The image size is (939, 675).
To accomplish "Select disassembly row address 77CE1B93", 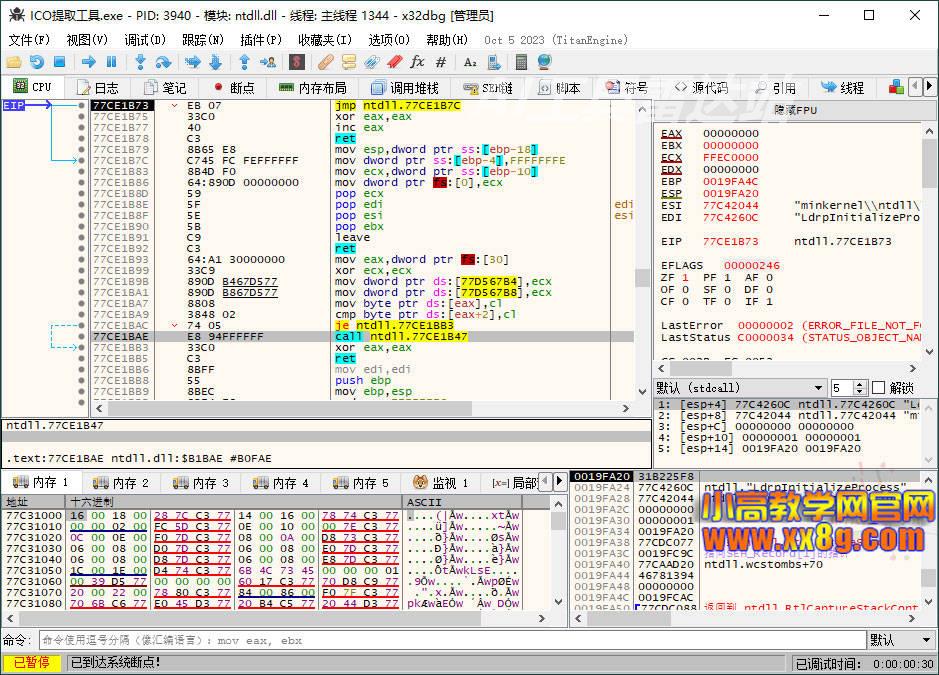I will [120, 259].
